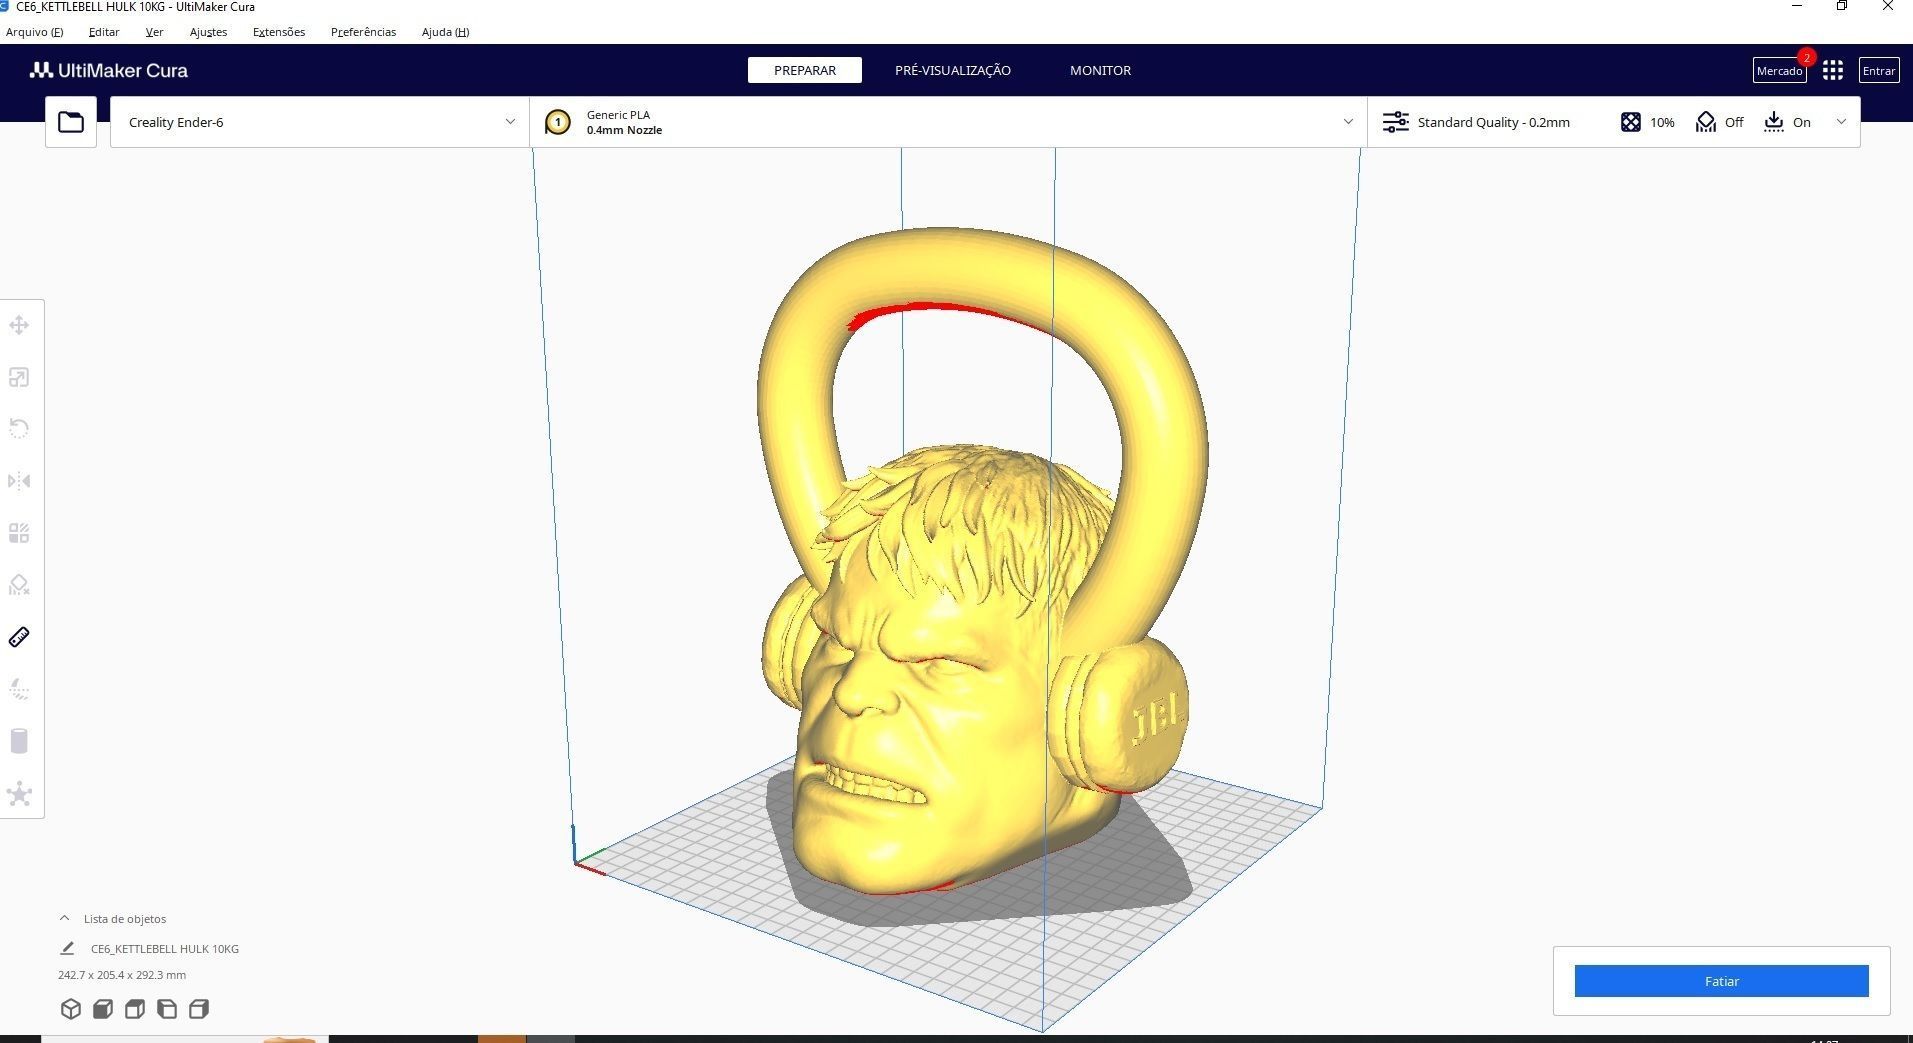Open the Arquivo menu
This screenshot has width=1913, height=1043.
[34, 32]
